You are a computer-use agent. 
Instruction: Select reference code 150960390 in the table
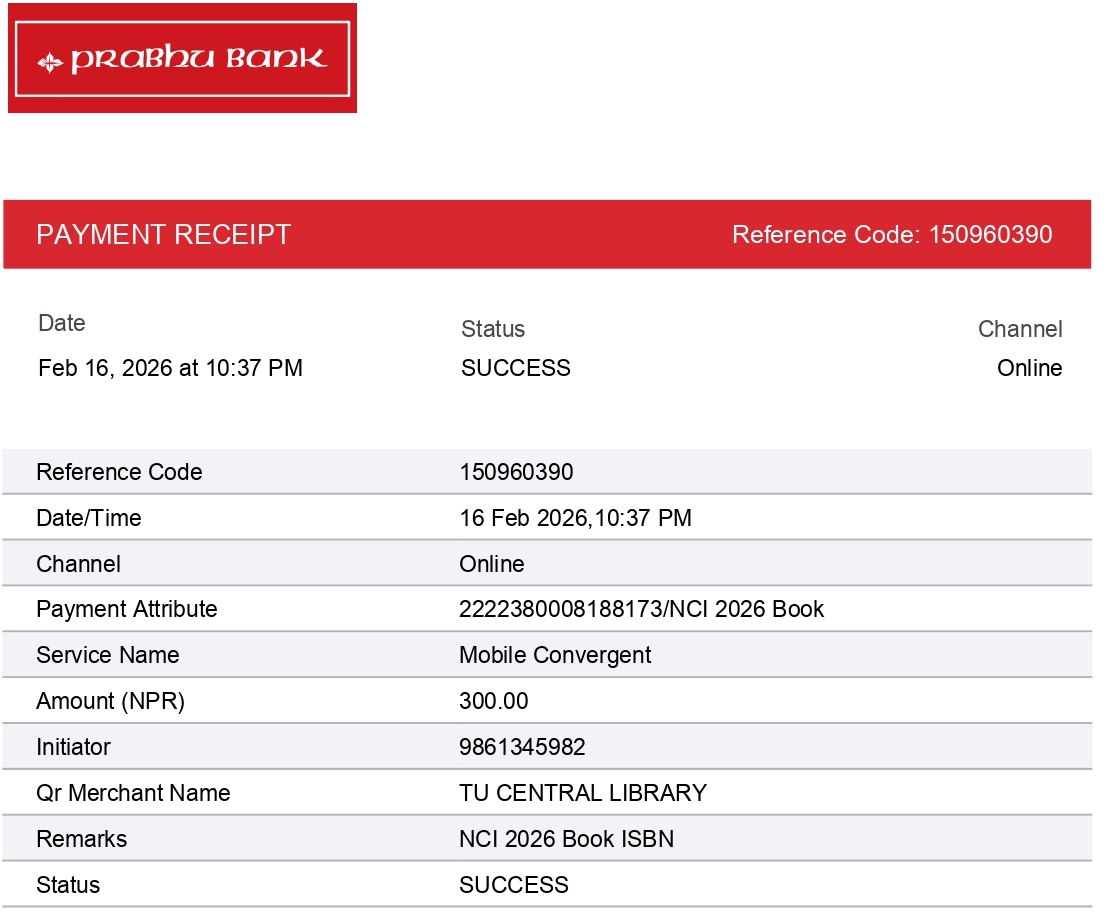pos(516,472)
